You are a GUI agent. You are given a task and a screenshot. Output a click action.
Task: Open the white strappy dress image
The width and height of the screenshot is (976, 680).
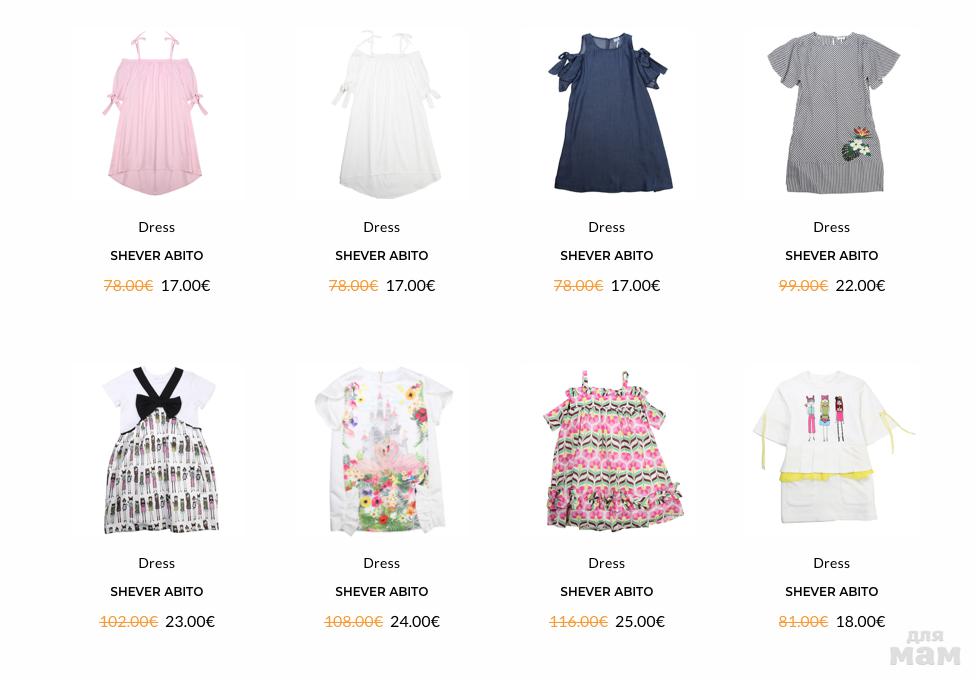tap(387, 113)
